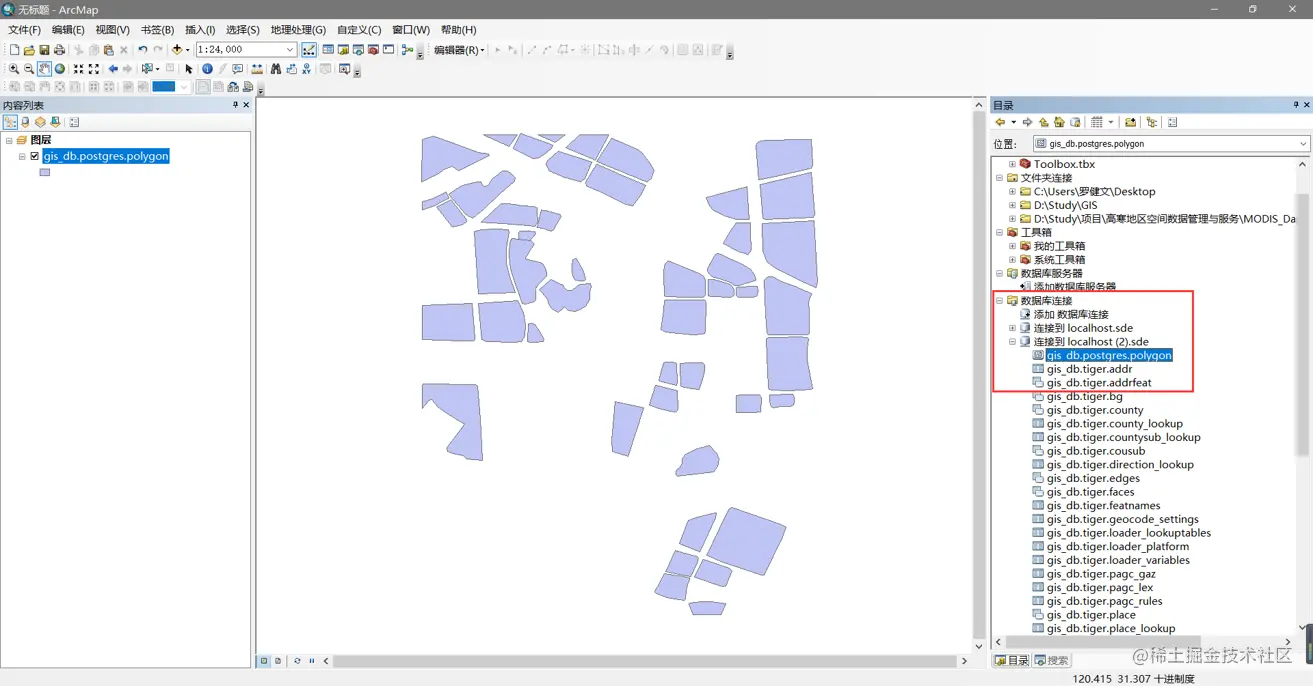Open the 文件(F) menu
Screen dimensions: 1313x686
click(x=24, y=30)
